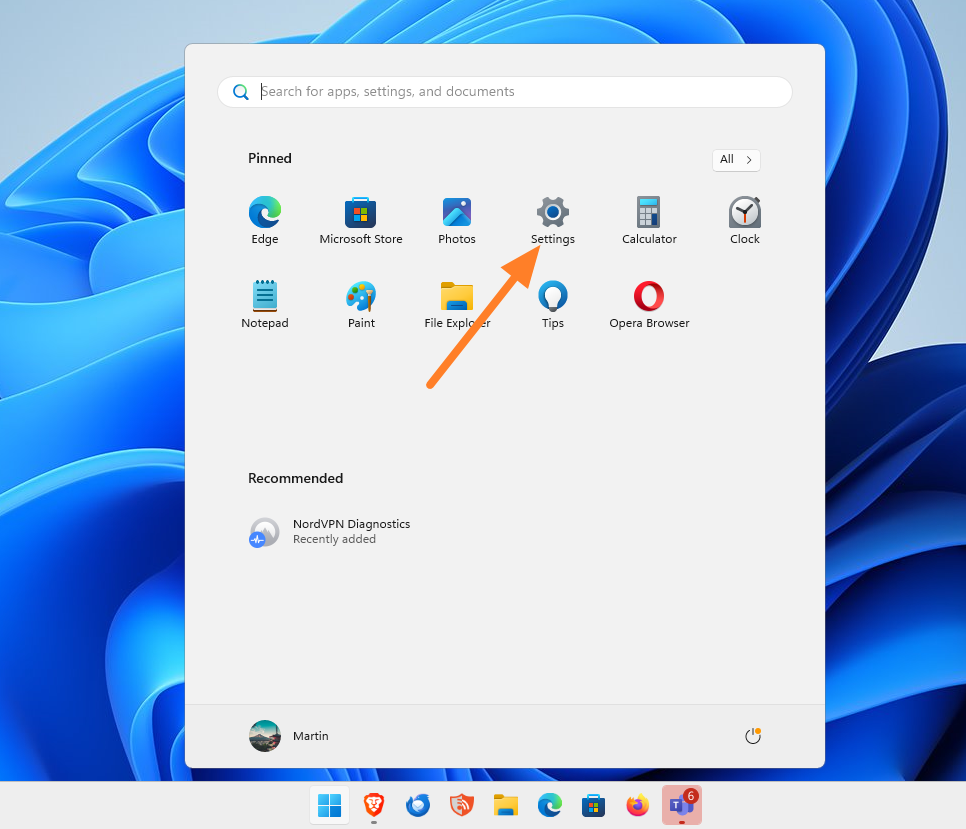Close Start menu via taskbar Start button
Image resolution: width=966 pixels, height=829 pixels.
click(329, 805)
